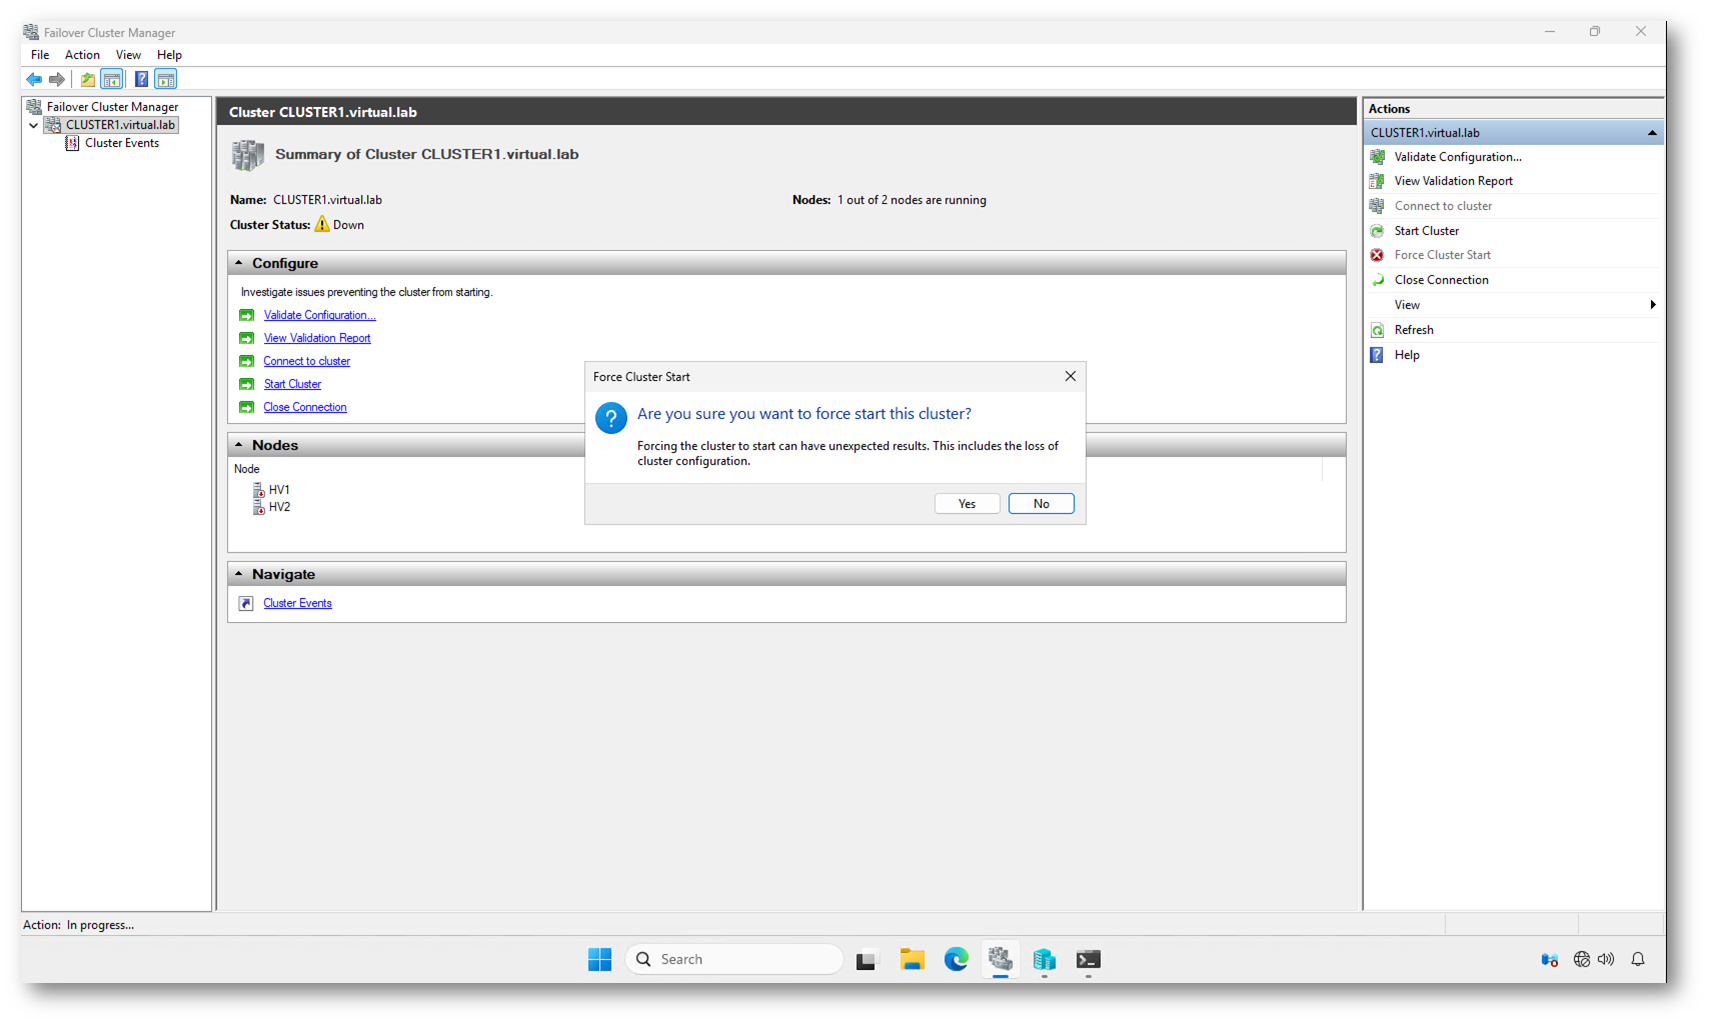The width and height of the screenshot is (1709, 1025).
Task: Click the Refresh icon in Actions pane
Action: (x=1377, y=330)
